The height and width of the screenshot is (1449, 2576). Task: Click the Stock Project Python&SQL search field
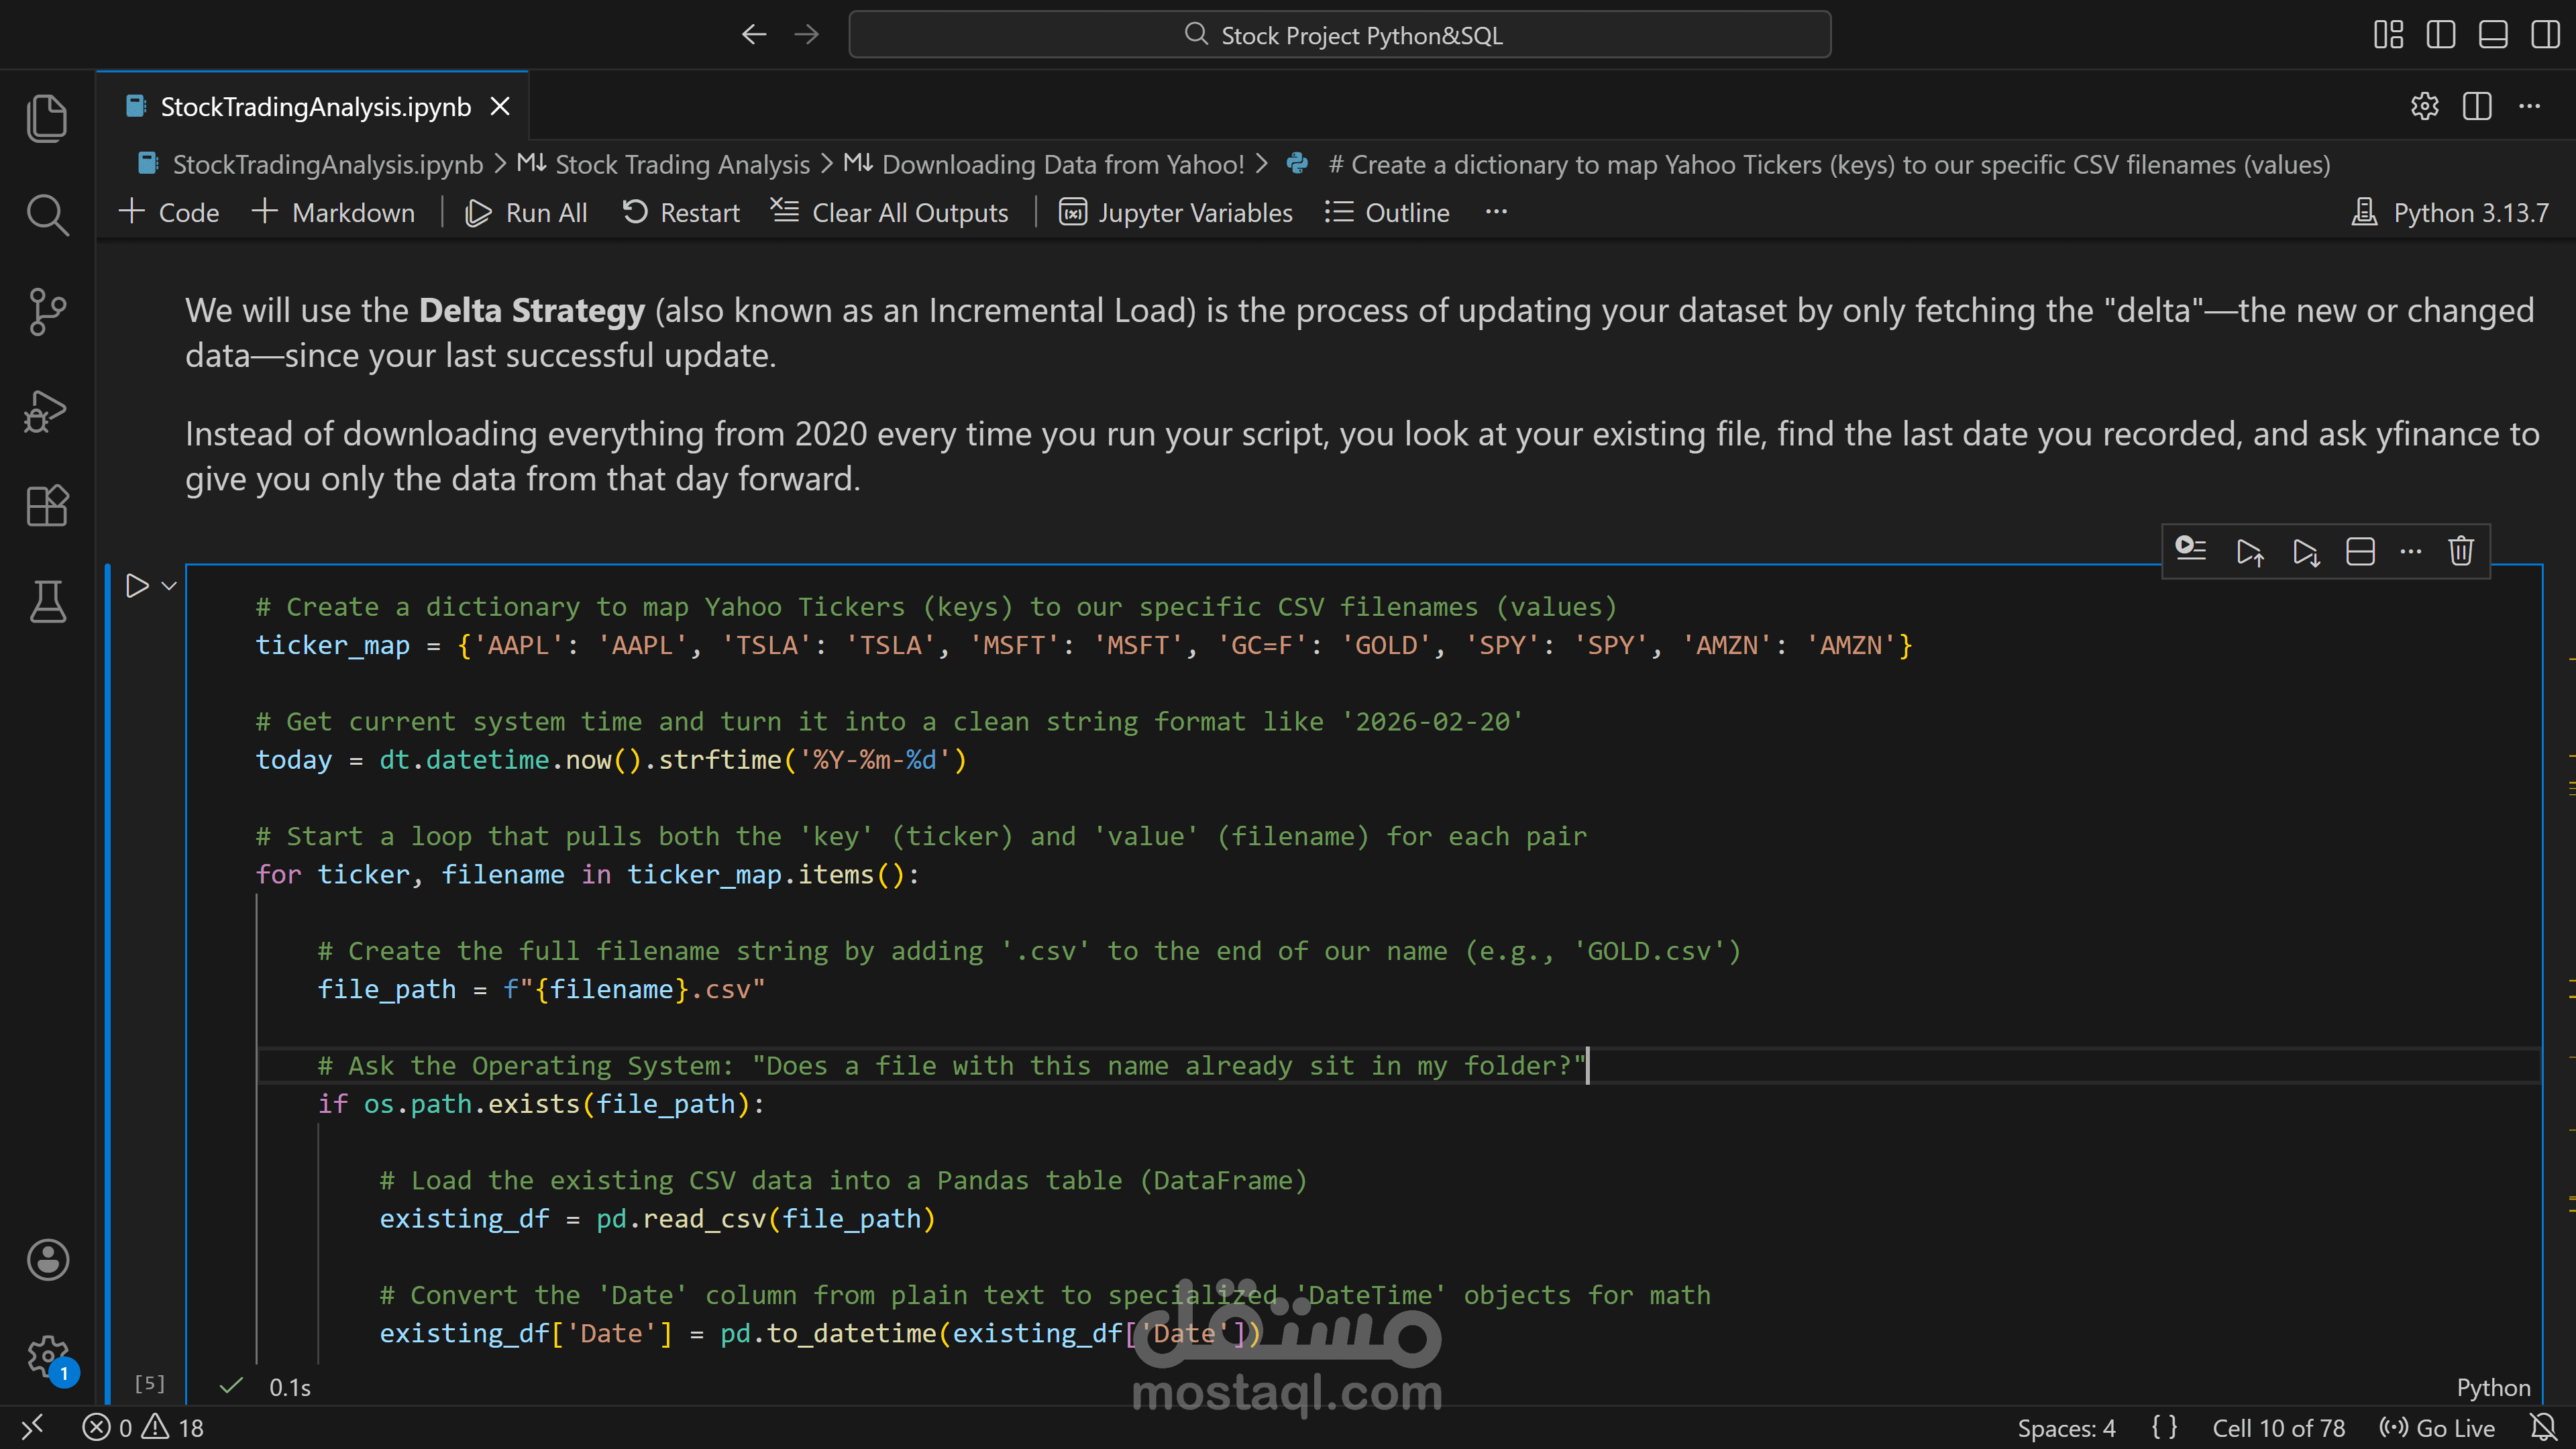click(x=1340, y=35)
